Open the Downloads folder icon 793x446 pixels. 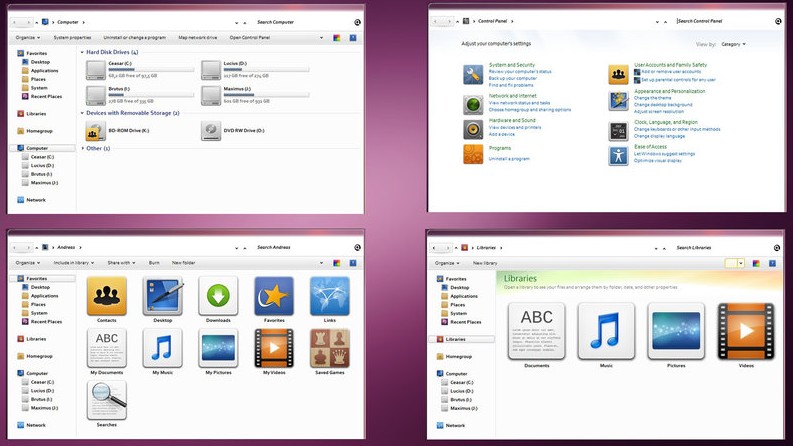click(218, 296)
